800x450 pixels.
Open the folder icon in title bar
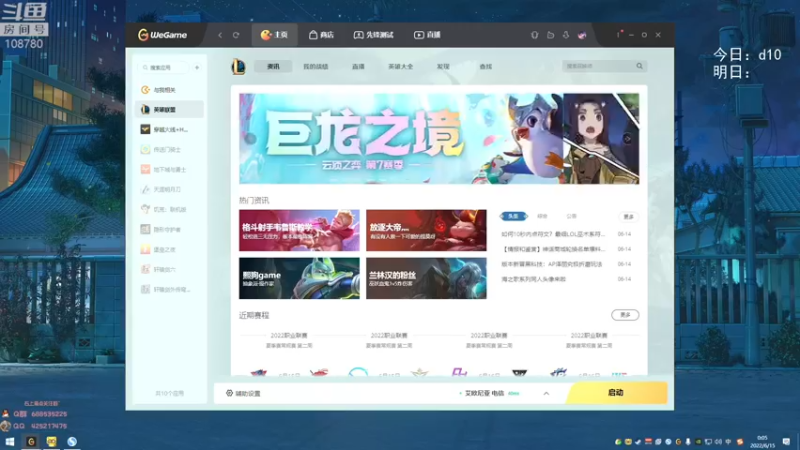[550, 35]
